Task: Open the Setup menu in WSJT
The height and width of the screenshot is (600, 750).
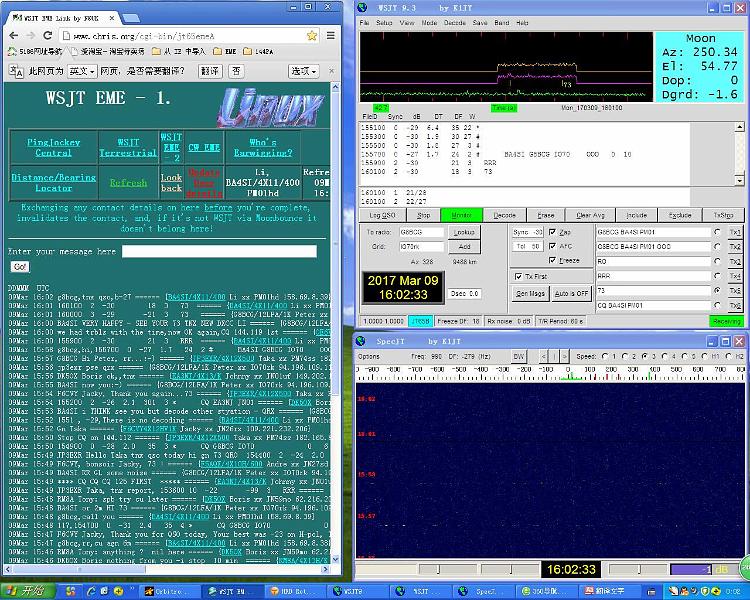Action: [x=384, y=22]
